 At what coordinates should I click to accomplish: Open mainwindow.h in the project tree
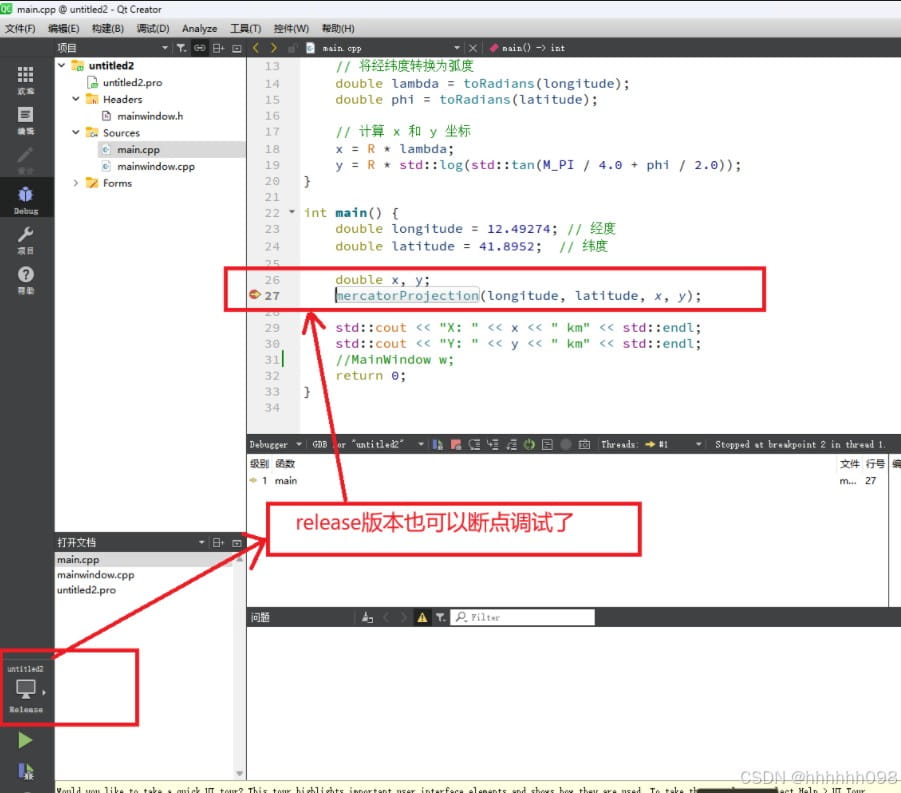(x=149, y=116)
